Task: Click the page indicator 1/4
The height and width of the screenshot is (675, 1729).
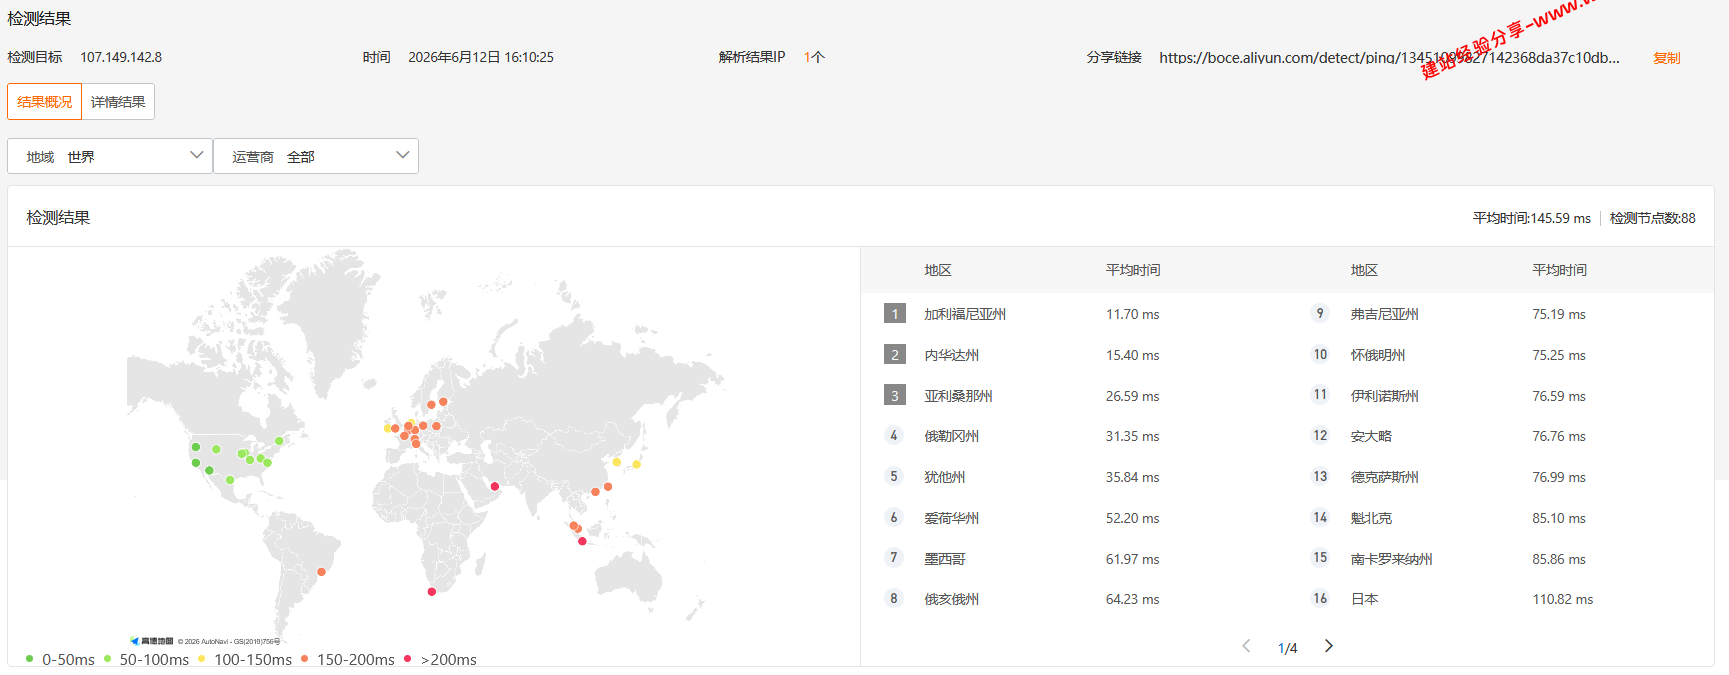Action: pyautogui.click(x=1287, y=648)
